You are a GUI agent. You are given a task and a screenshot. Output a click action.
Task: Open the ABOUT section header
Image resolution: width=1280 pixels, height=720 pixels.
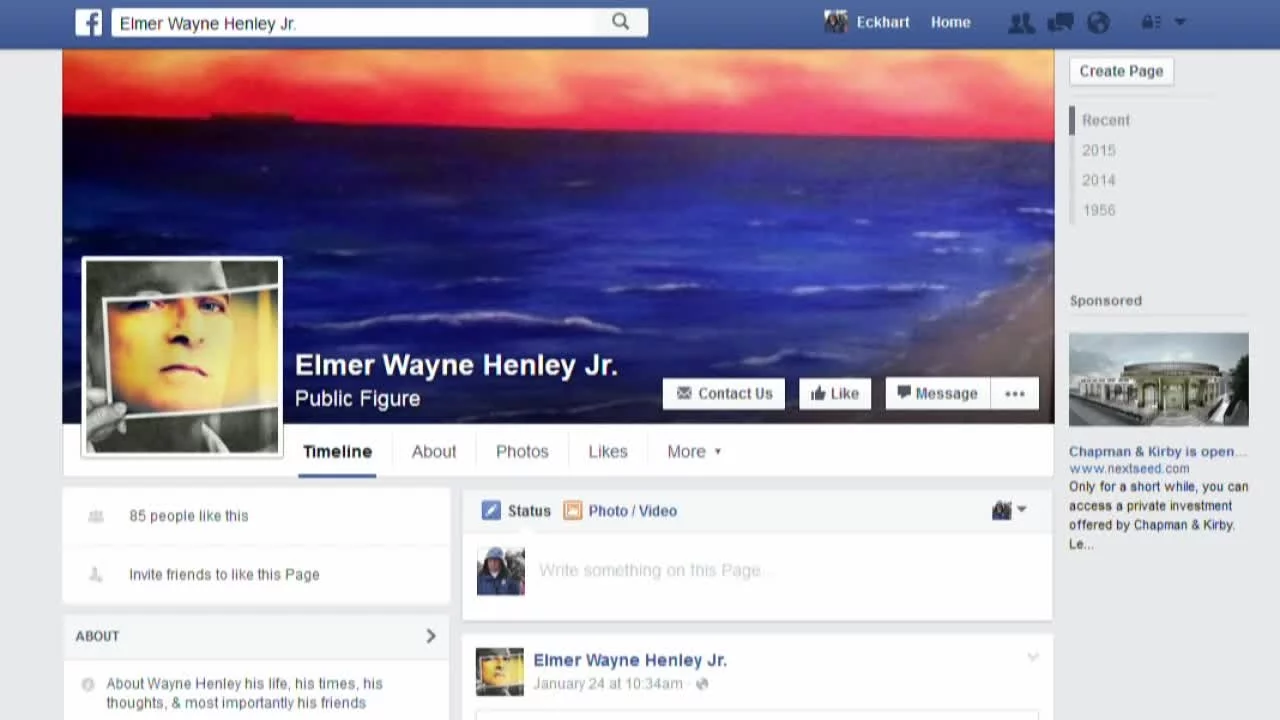(x=256, y=636)
